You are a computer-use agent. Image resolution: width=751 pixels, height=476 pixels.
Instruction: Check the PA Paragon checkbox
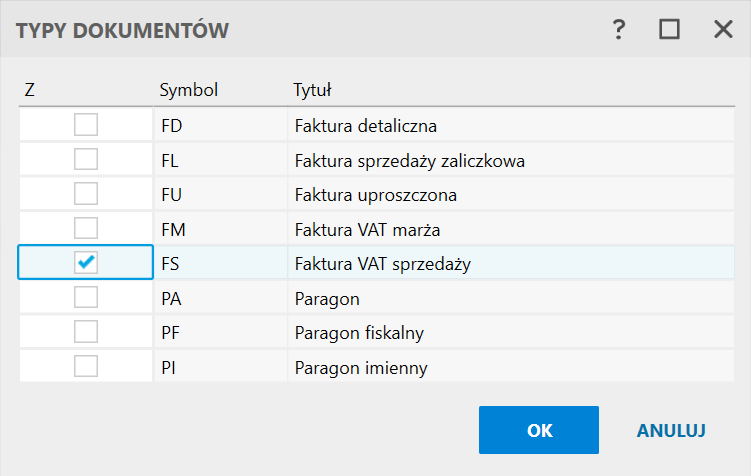(x=86, y=297)
